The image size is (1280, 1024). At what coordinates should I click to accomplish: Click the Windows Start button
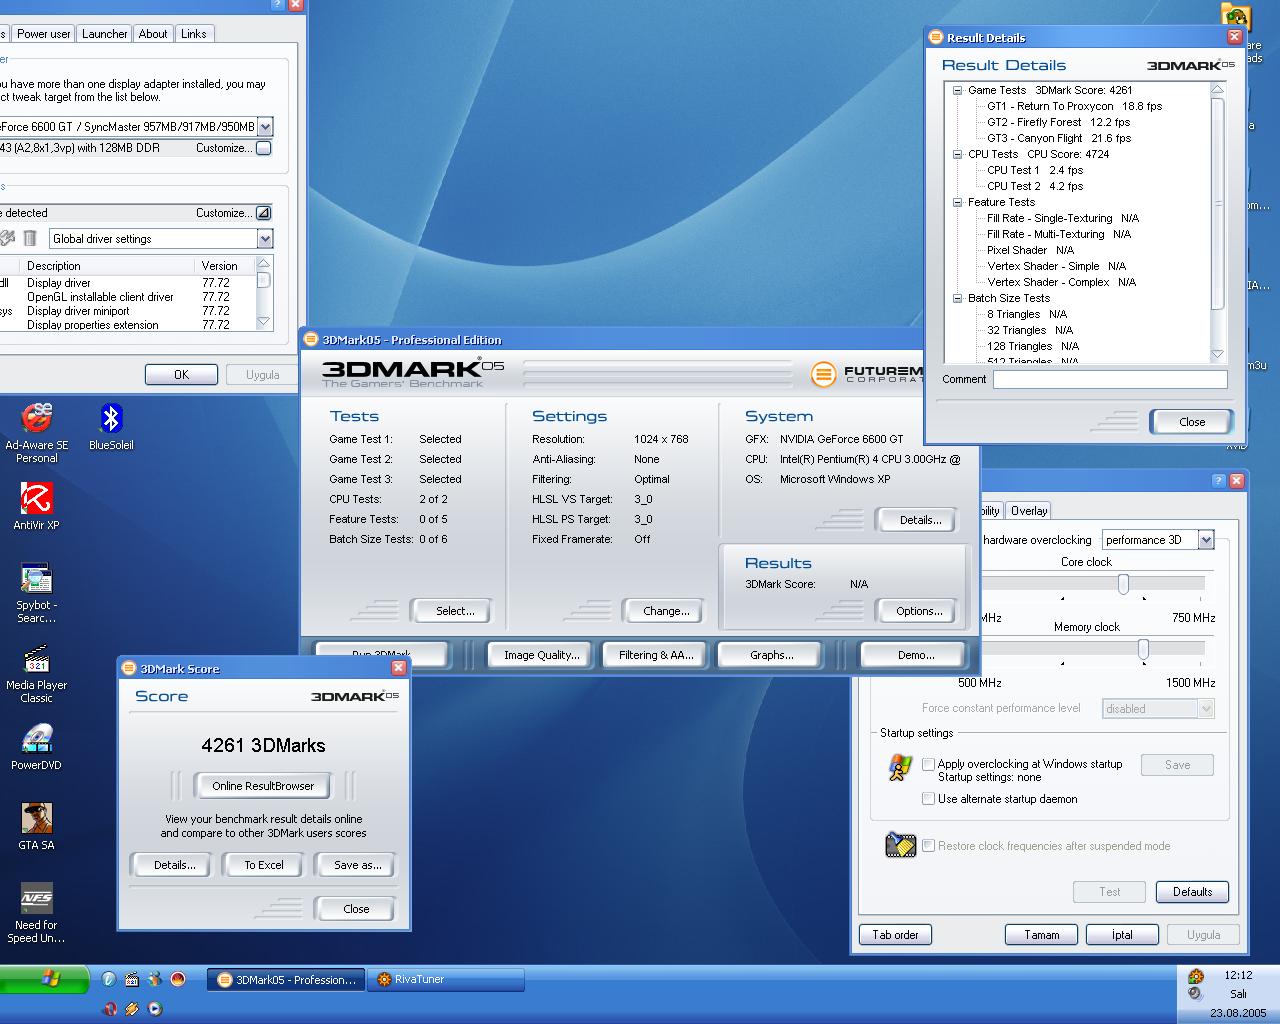45,980
